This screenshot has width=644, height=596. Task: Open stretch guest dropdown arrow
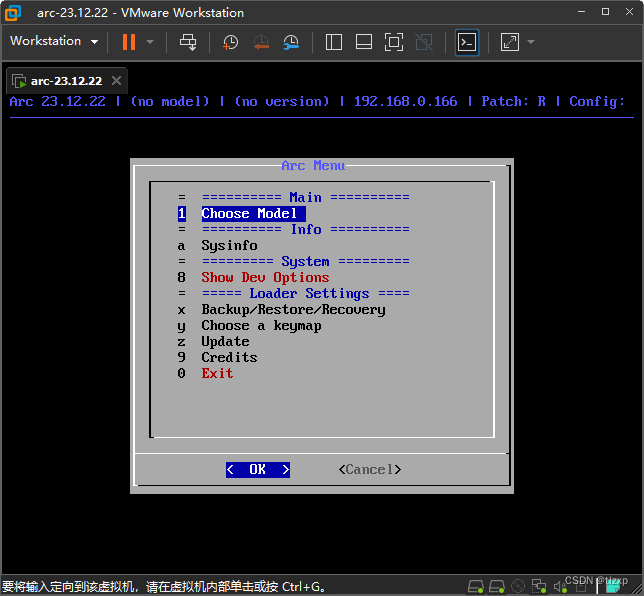coord(531,42)
